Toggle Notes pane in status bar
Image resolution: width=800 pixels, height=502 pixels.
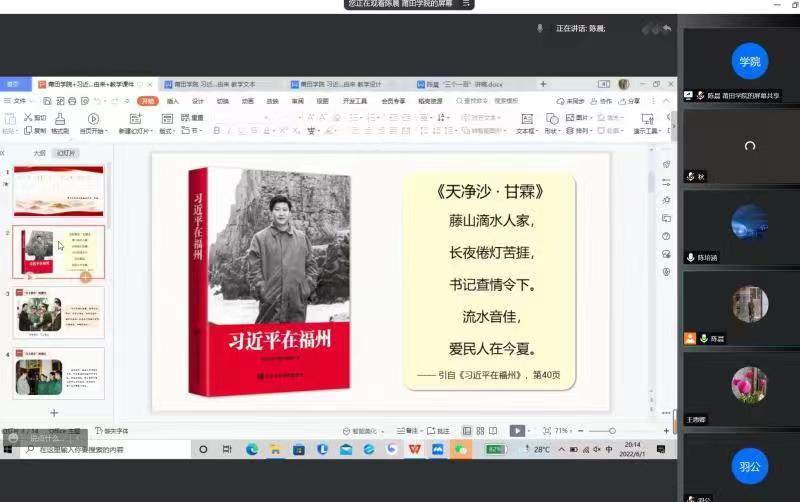point(407,431)
